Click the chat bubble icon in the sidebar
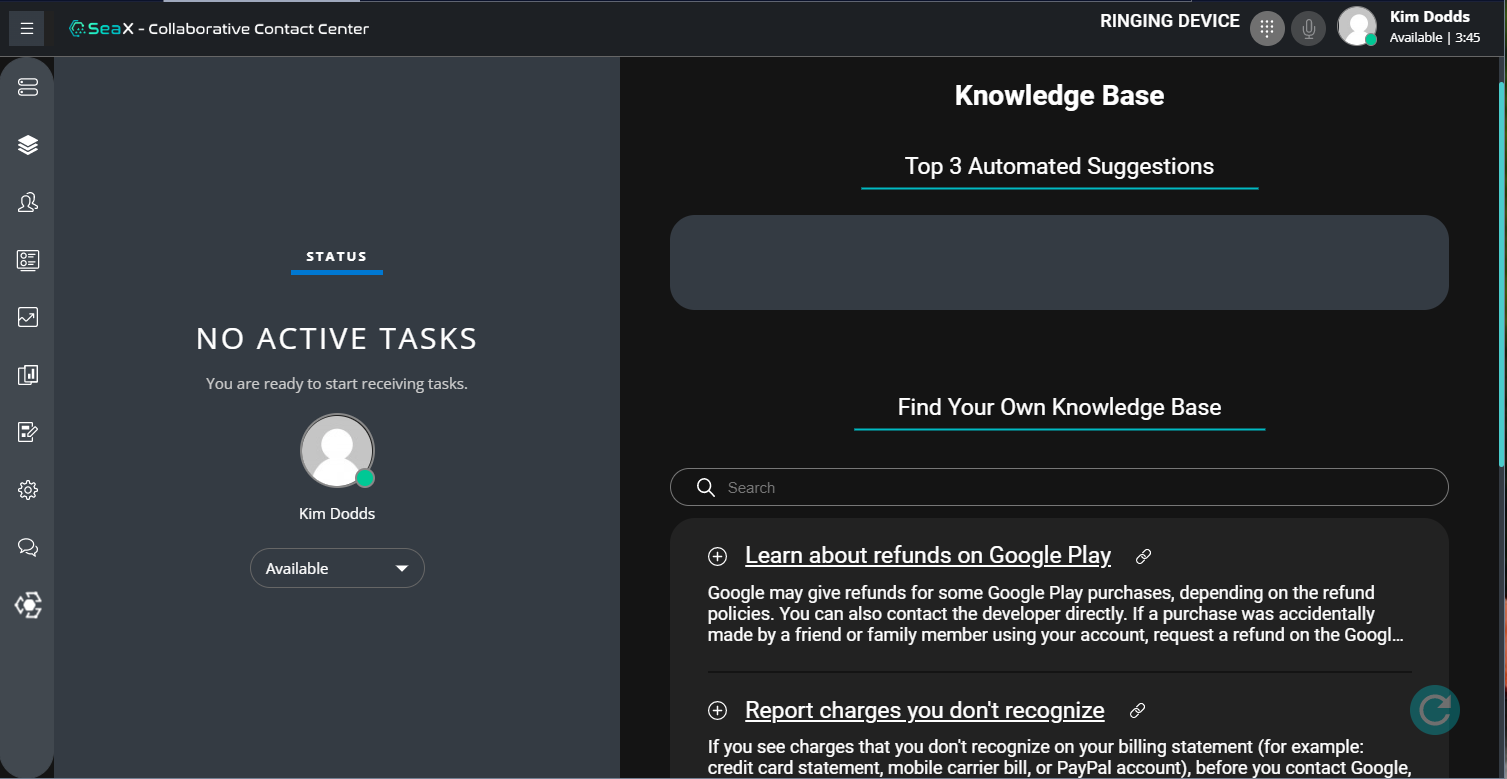Screen dimensions: 1507x779 (27, 547)
